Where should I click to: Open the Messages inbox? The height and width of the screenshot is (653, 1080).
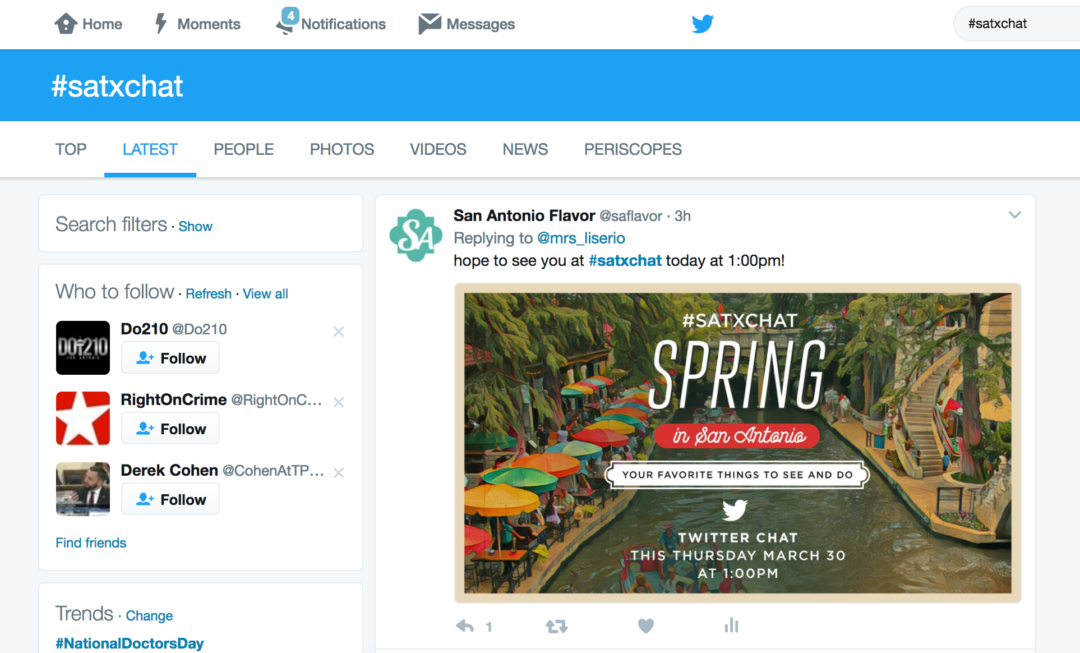(465, 23)
